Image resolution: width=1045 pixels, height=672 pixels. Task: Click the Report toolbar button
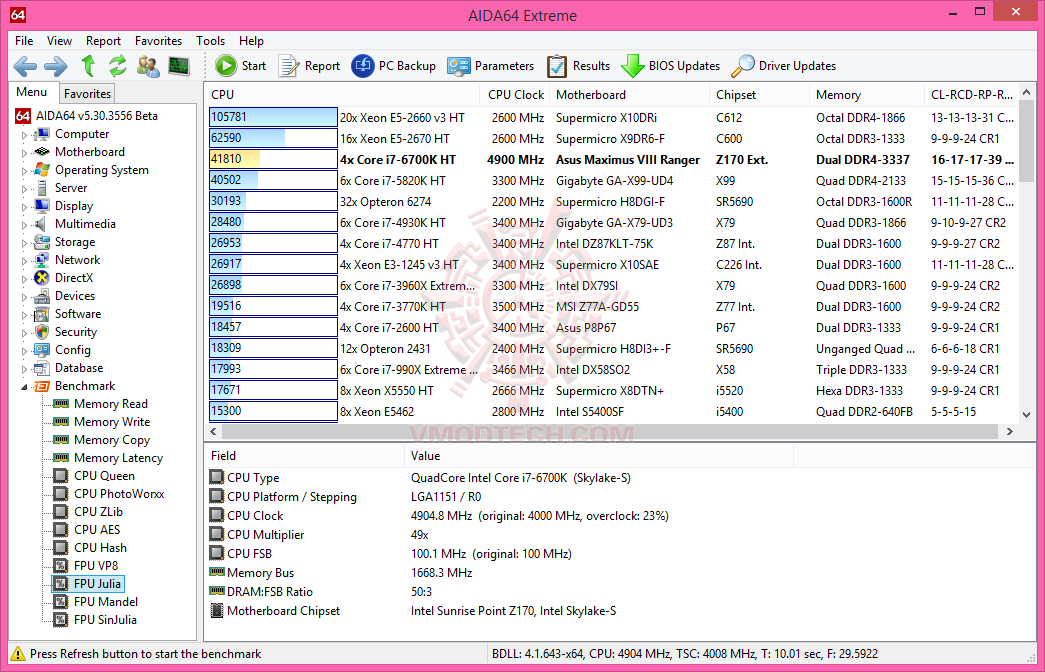309,66
